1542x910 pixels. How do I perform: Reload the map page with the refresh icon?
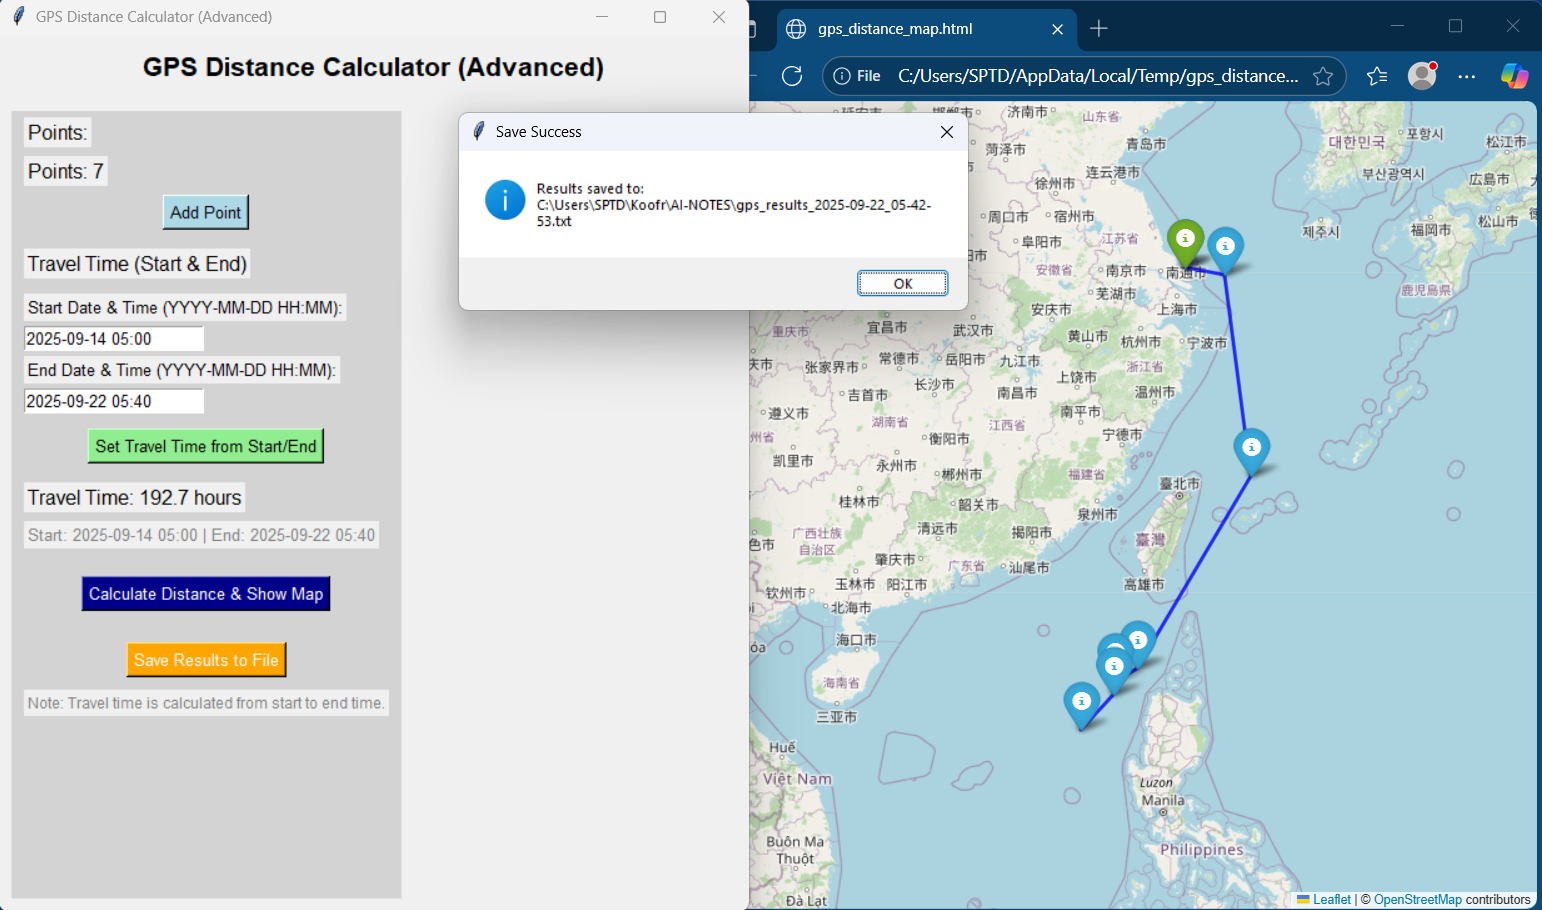tap(791, 76)
